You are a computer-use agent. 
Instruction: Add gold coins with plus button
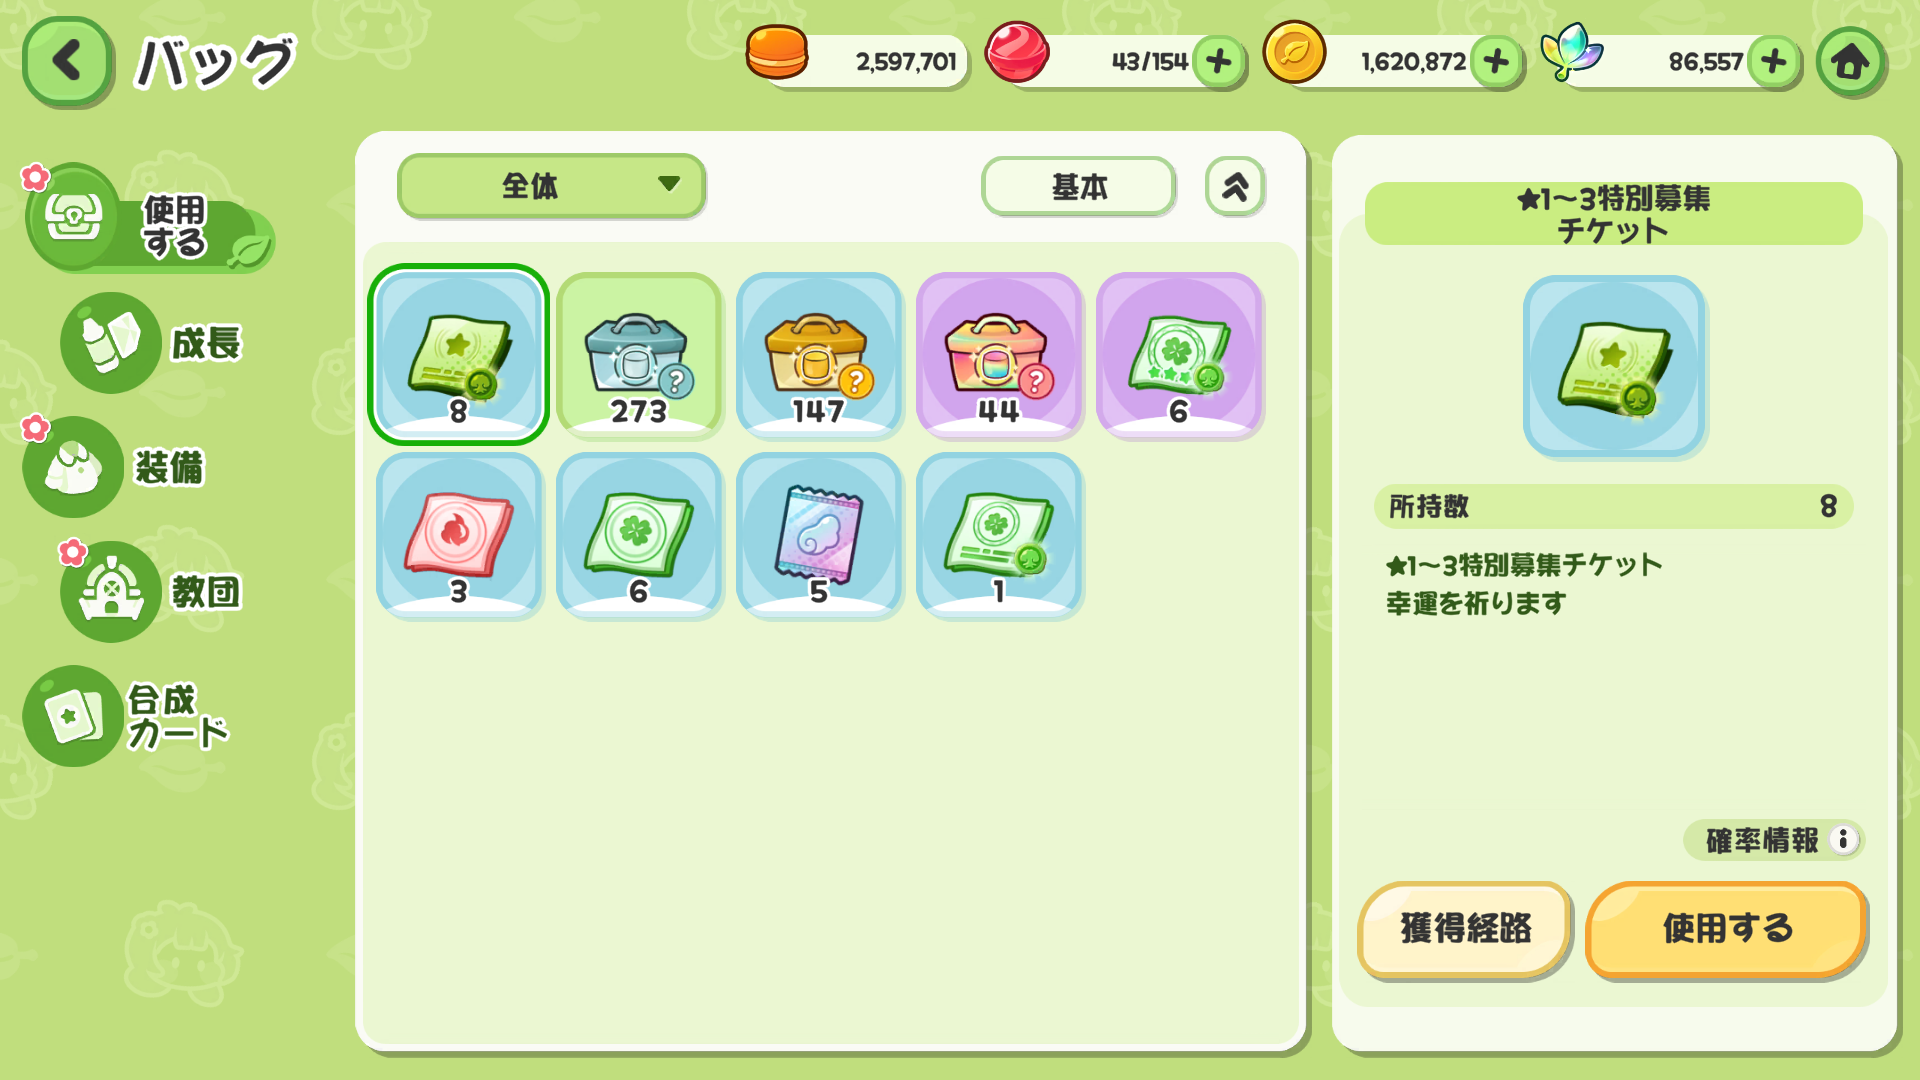pyautogui.click(x=1496, y=62)
